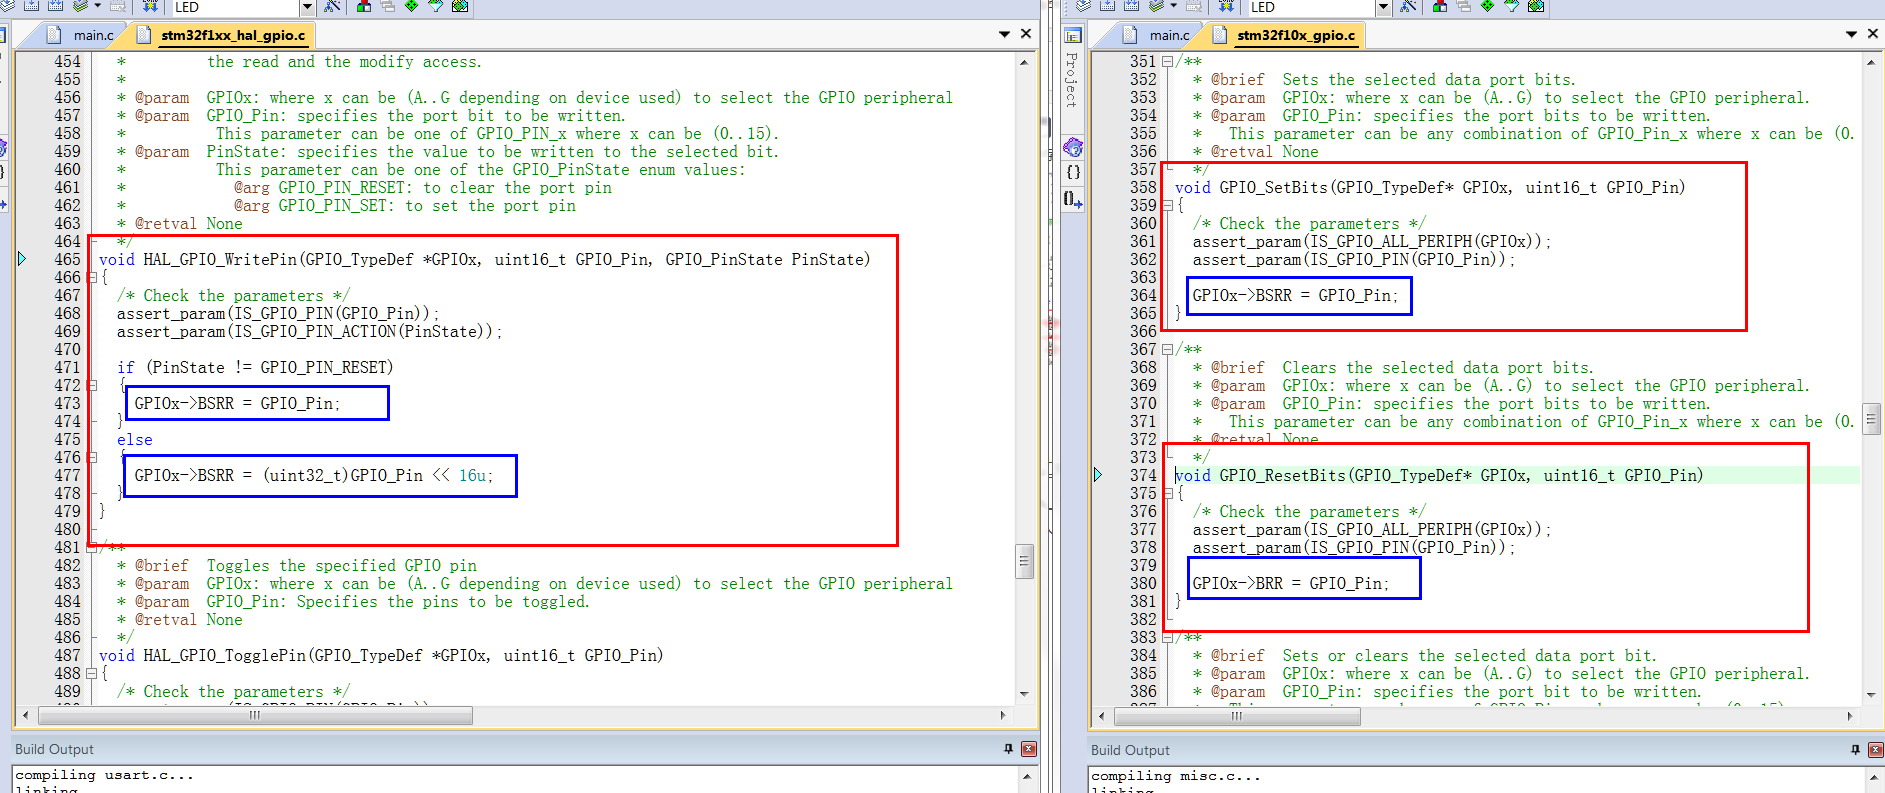Open LED target dropdown in right window

coord(1384,7)
